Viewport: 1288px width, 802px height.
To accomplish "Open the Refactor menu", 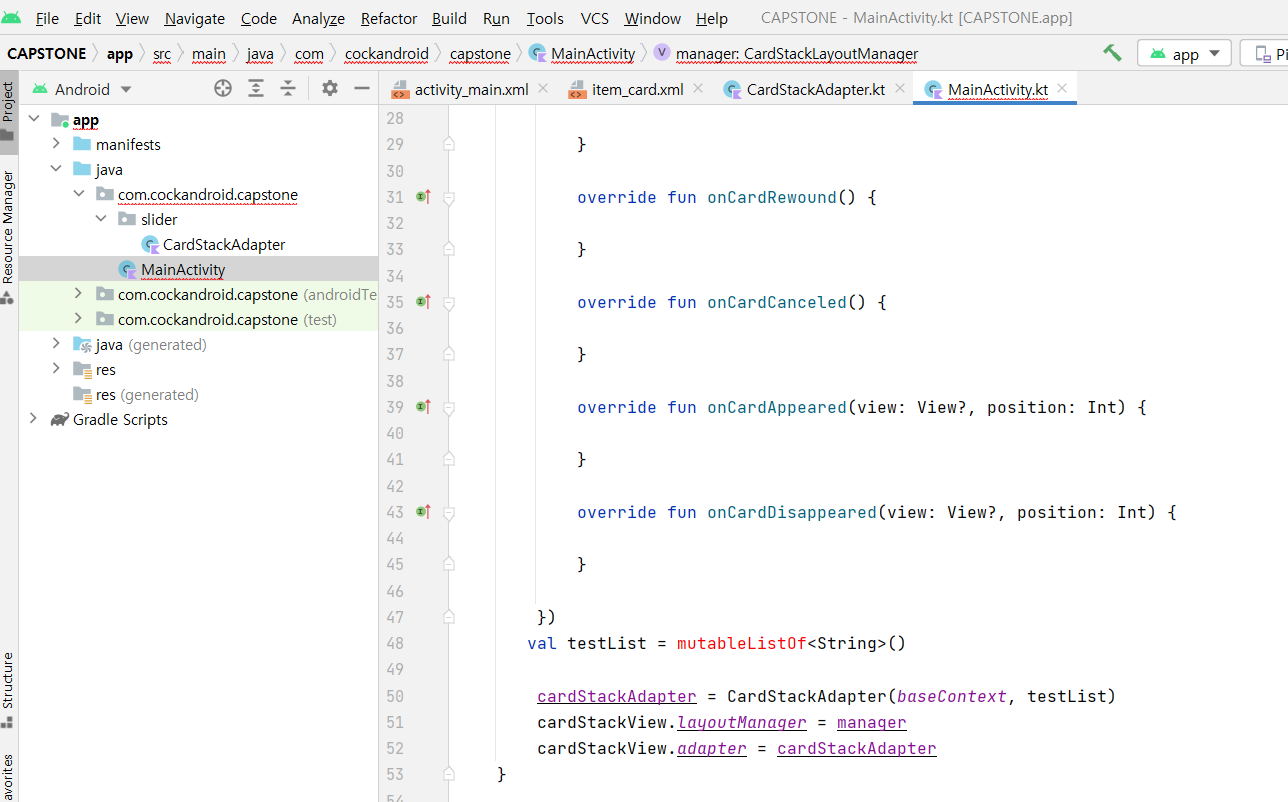I will [389, 18].
